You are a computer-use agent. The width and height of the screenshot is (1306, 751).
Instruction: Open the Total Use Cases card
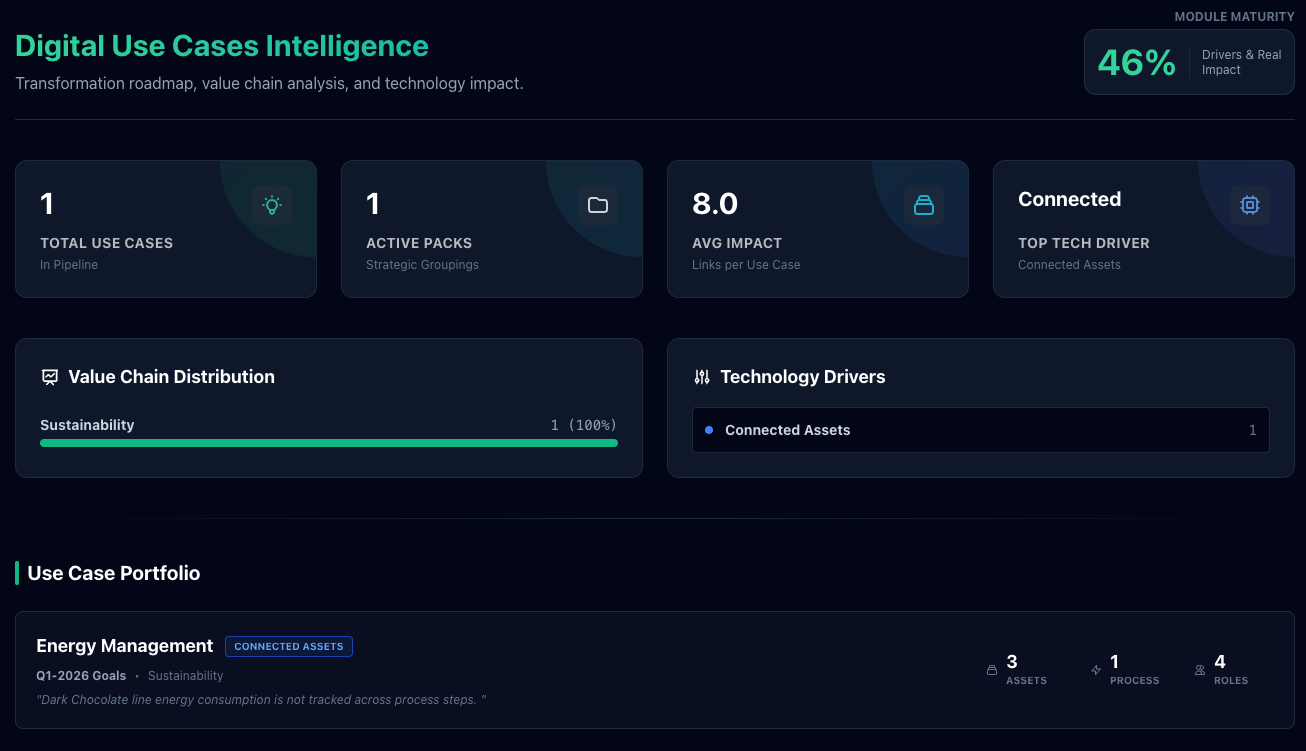(166, 229)
